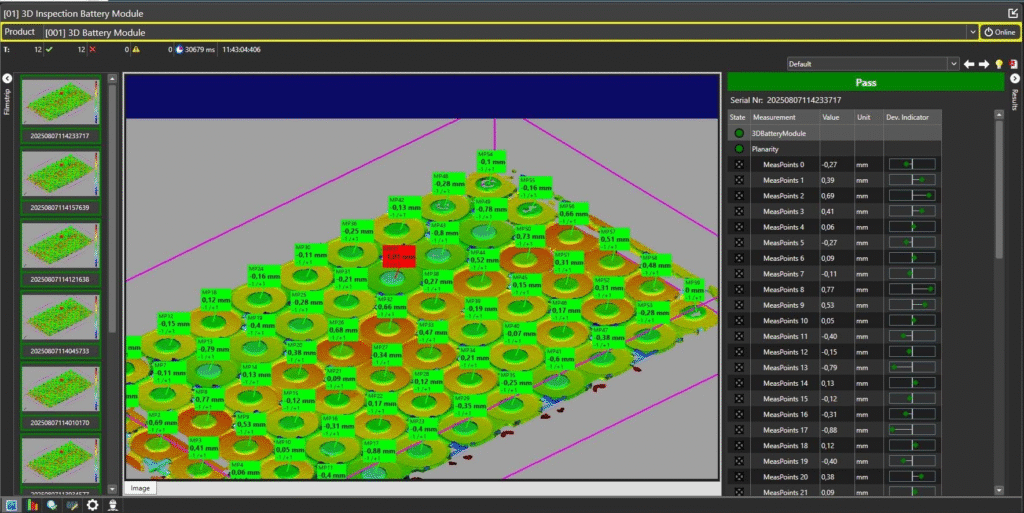Image resolution: width=1024 pixels, height=513 pixels.
Task: Click the Measurement column header
Action: coord(774,117)
